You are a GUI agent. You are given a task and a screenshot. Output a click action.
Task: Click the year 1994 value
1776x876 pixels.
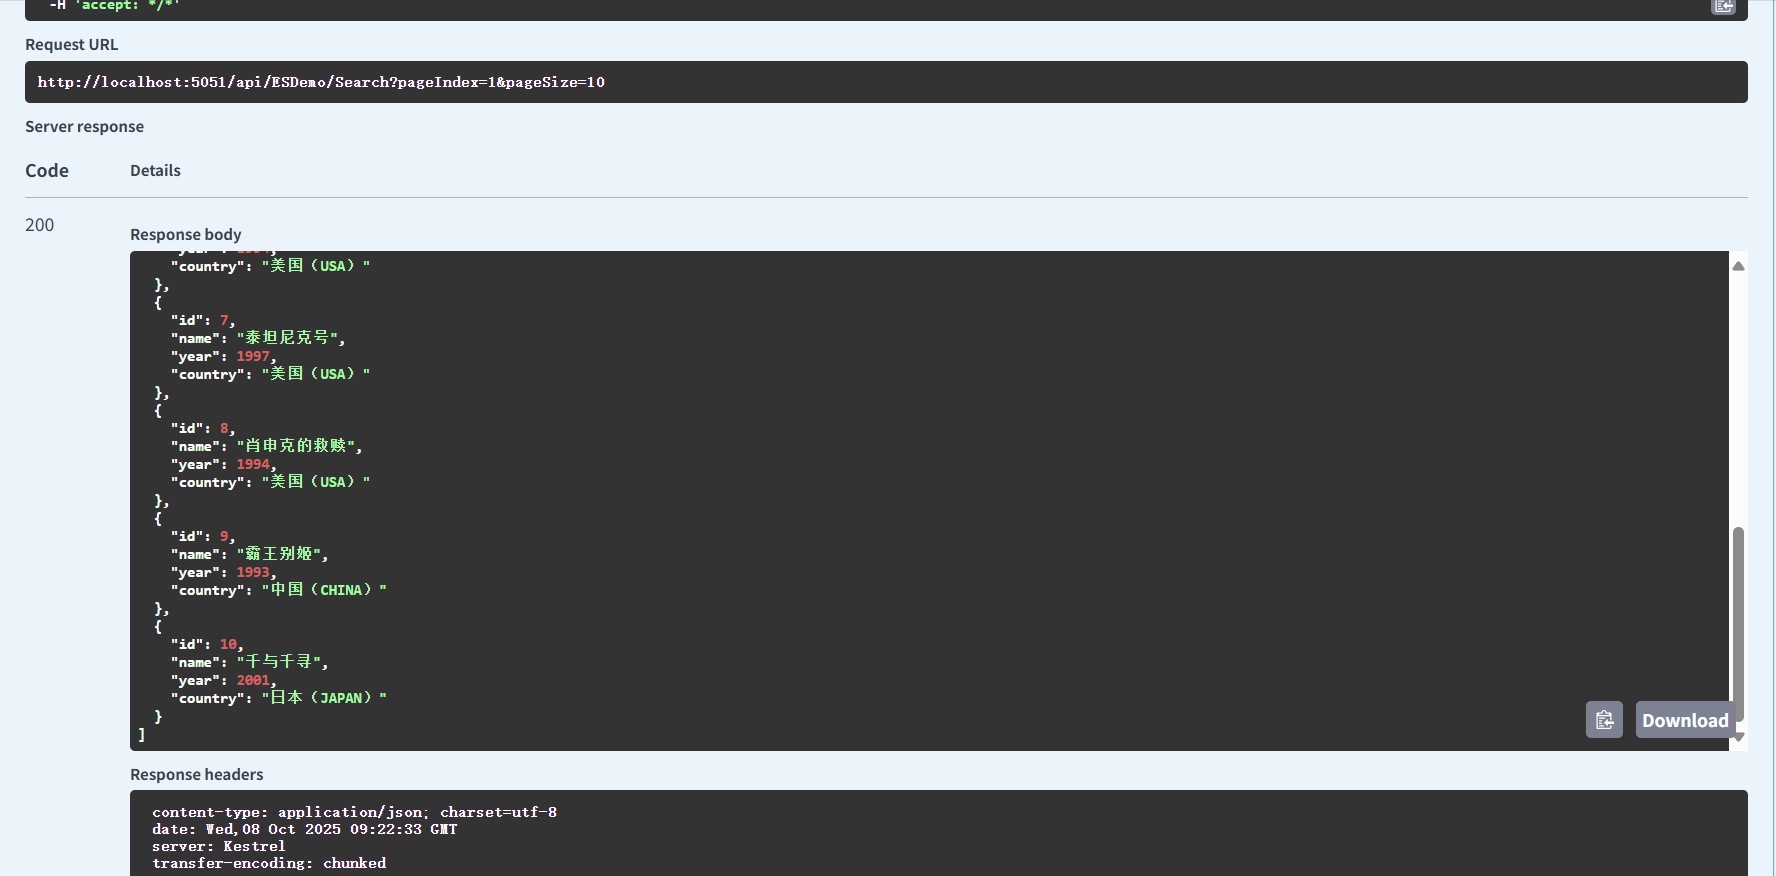tap(253, 464)
